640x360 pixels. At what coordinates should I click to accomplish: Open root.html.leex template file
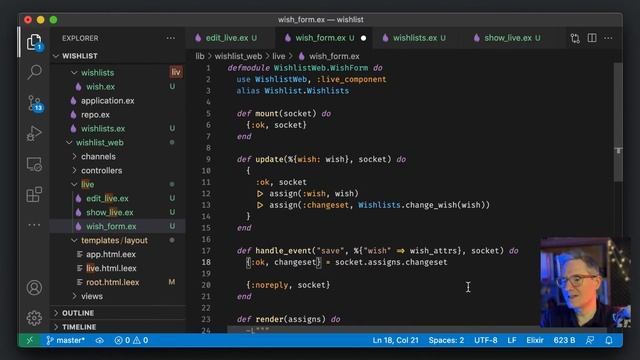coord(118,282)
